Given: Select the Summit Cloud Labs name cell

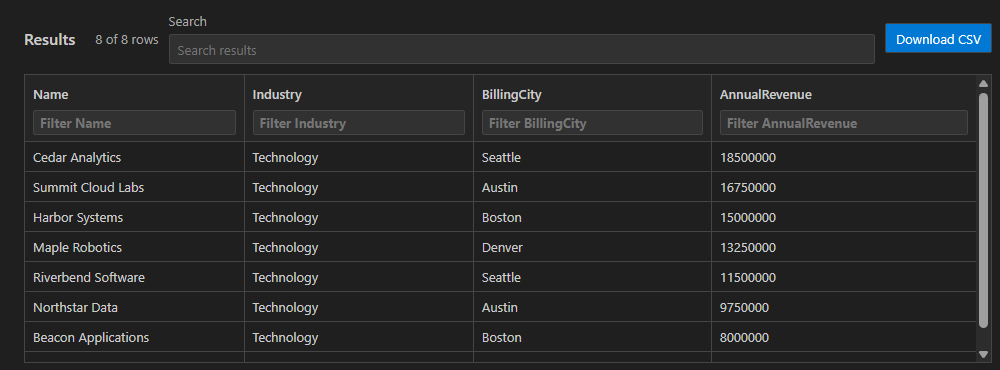Looking at the screenshot, I should click(x=134, y=187).
